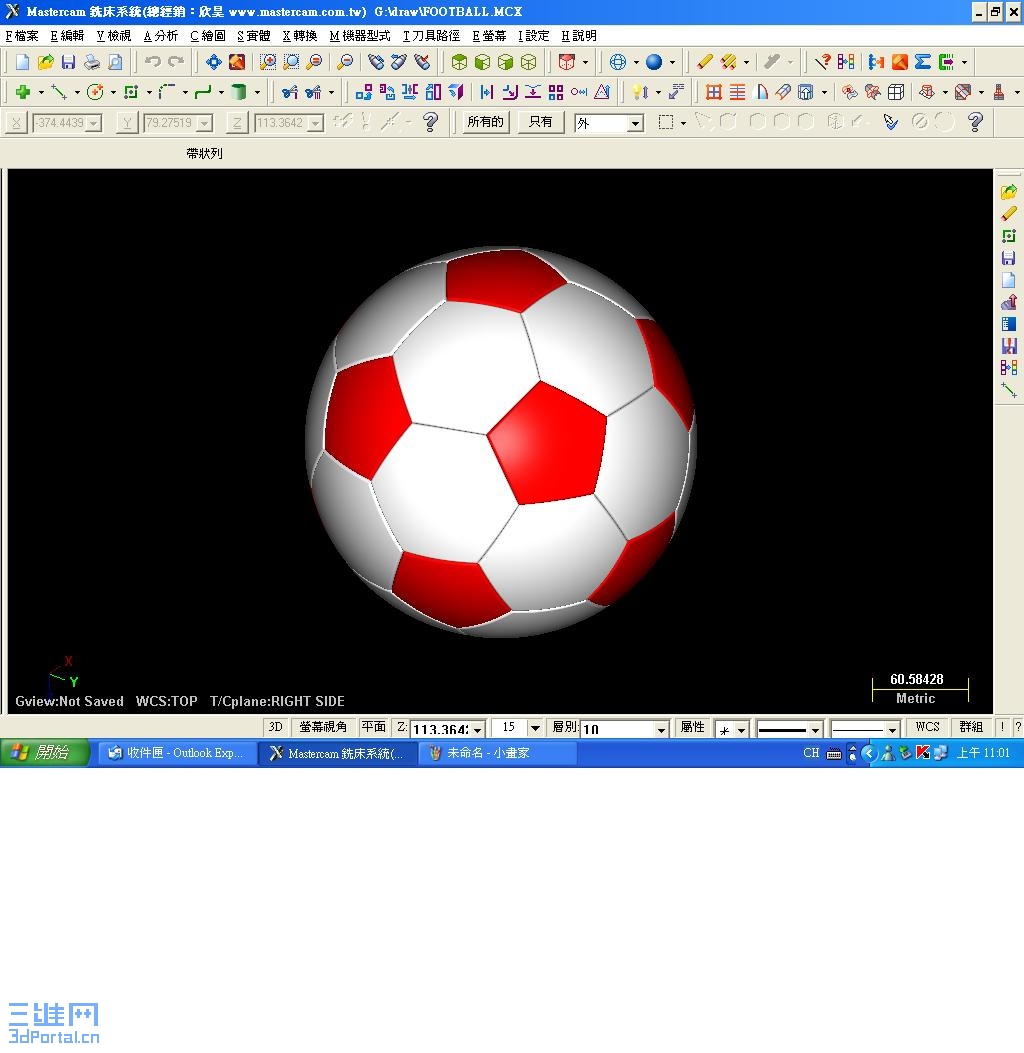Open the A 分析 analyze menu
The height and width of the screenshot is (1053, 1024).
click(161, 36)
